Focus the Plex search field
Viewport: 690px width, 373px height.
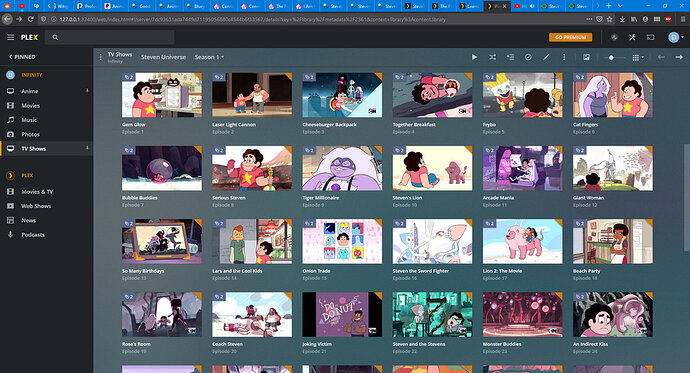point(111,37)
